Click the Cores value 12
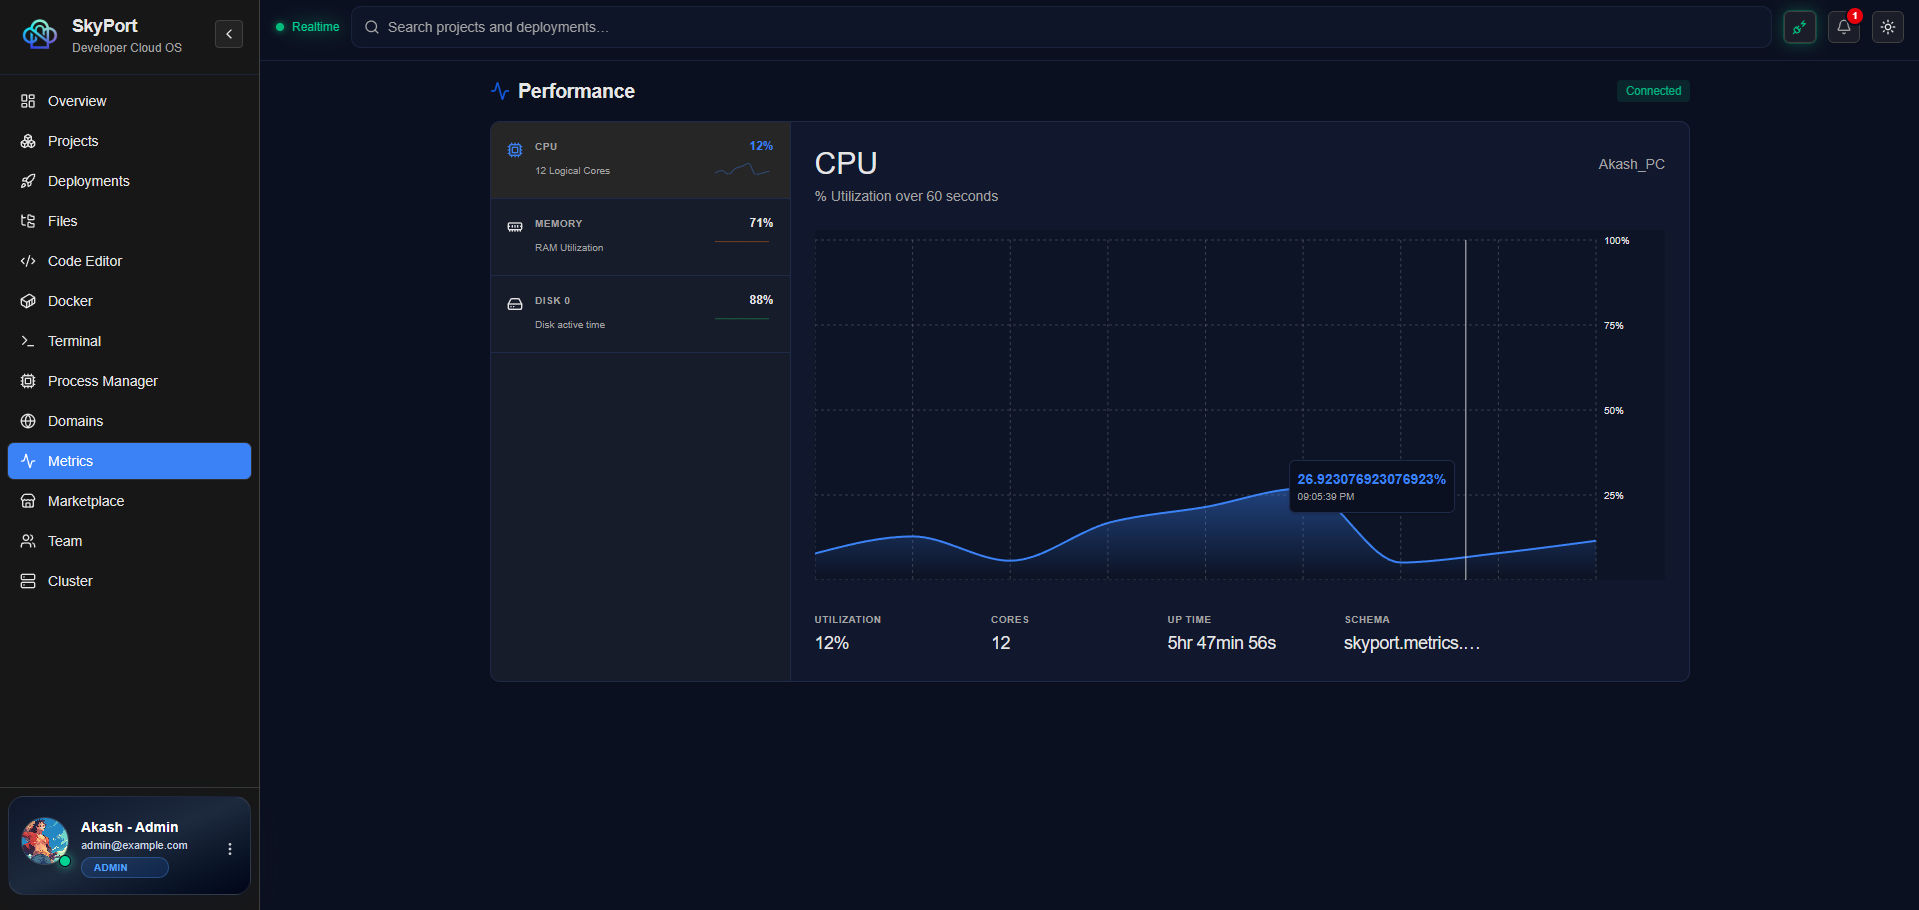This screenshot has height=910, width=1919. coord(1001,643)
